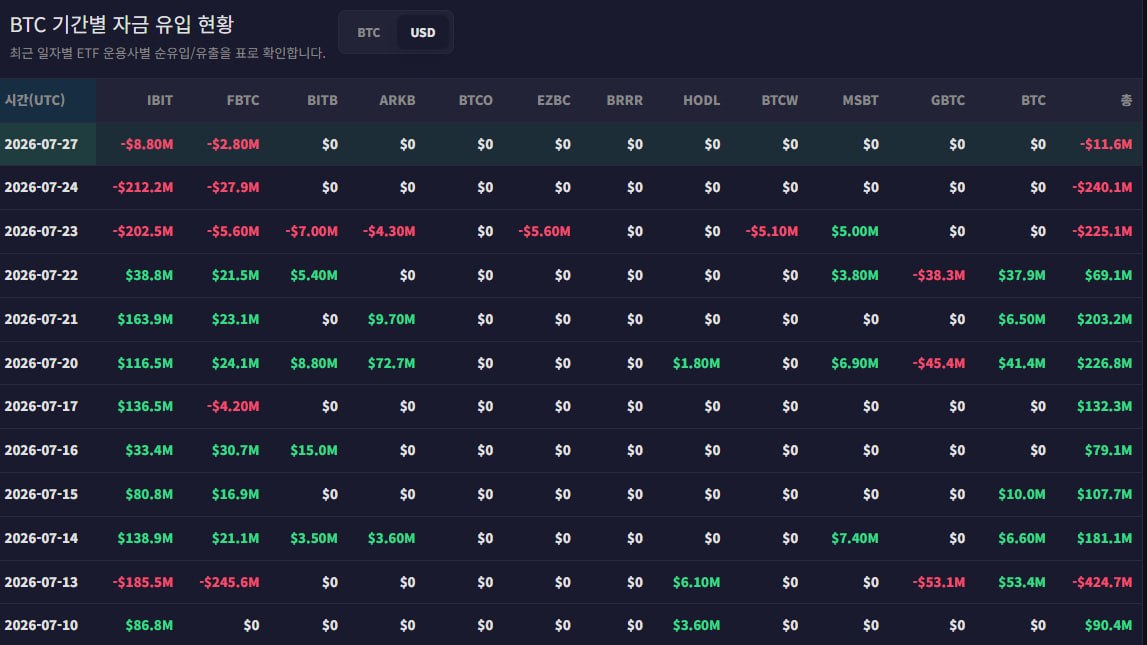Click the HODL column header

[701, 100]
